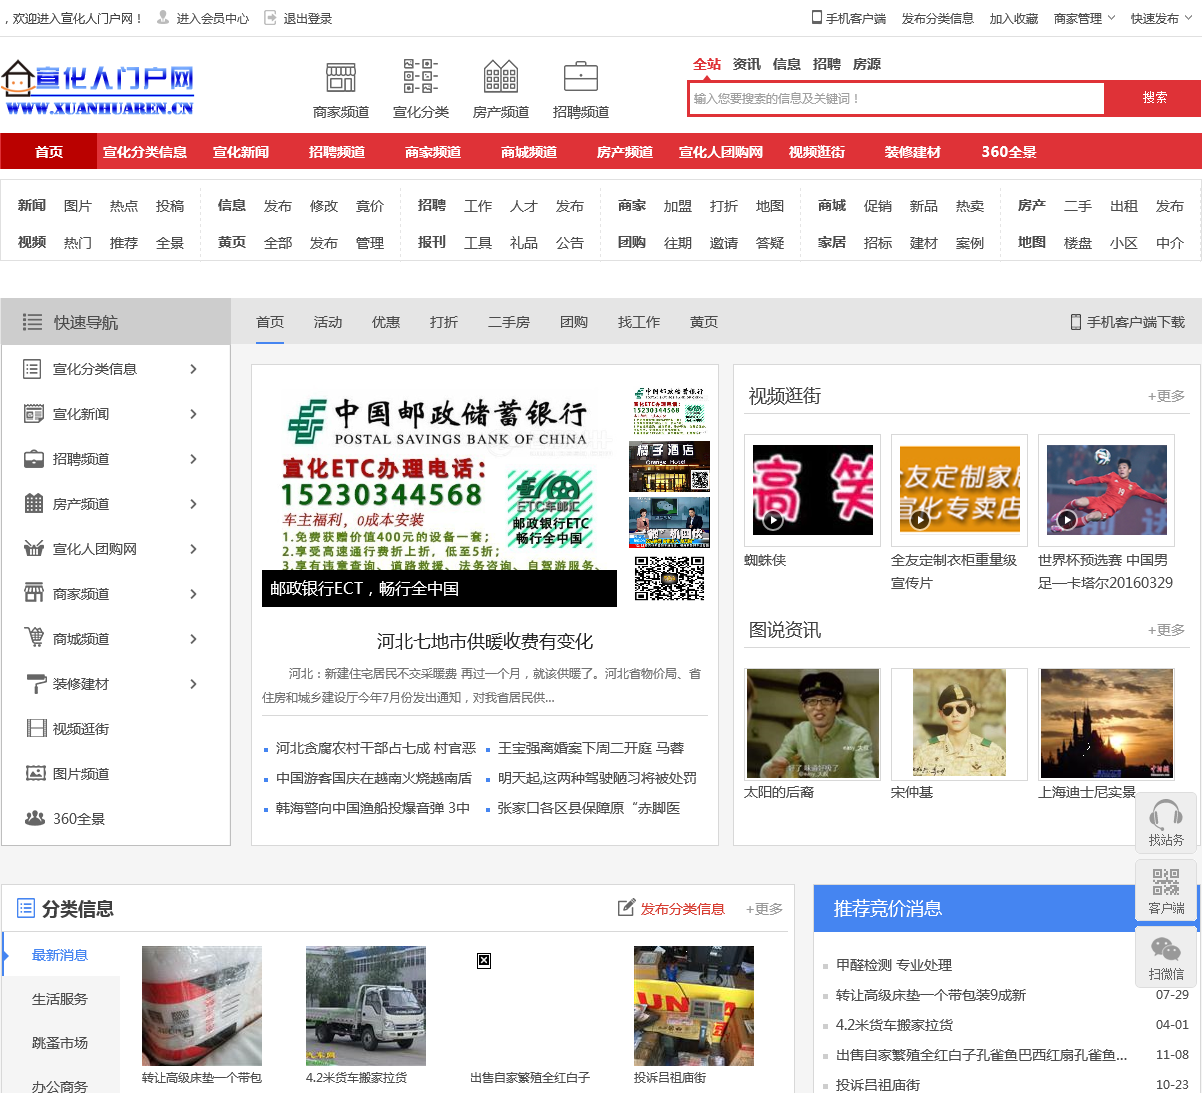This screenshot has width=1202, height=1093.
Task: Open 宣化新闻 in red navigation bar
Action: 241,152
